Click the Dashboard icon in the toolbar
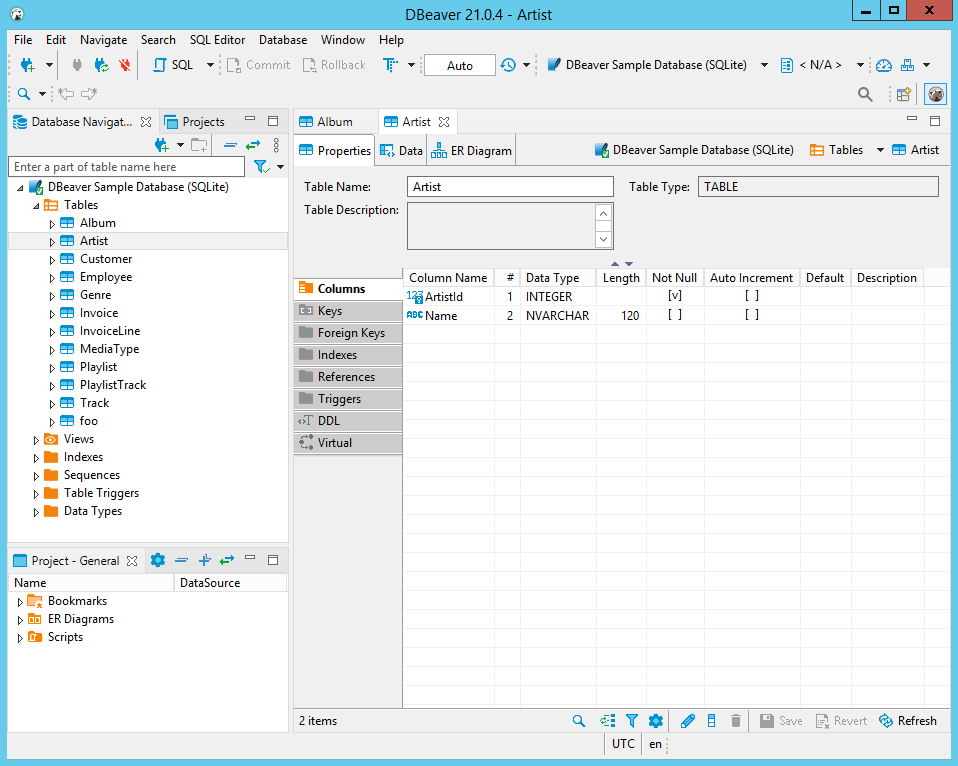Viewport: 958px width, 766px height. click(883, 65)
